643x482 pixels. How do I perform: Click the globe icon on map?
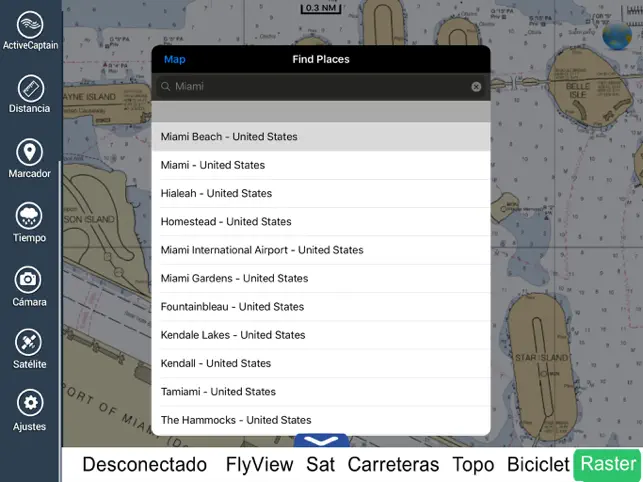(617, 36)
